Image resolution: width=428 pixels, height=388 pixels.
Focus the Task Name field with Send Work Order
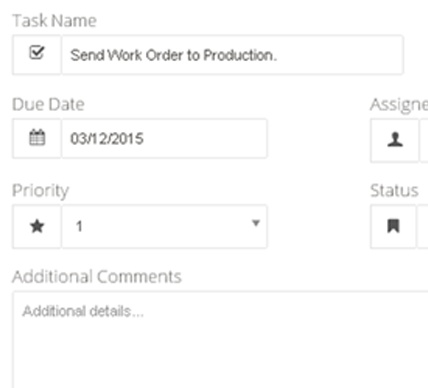click(x=232, y=55)
